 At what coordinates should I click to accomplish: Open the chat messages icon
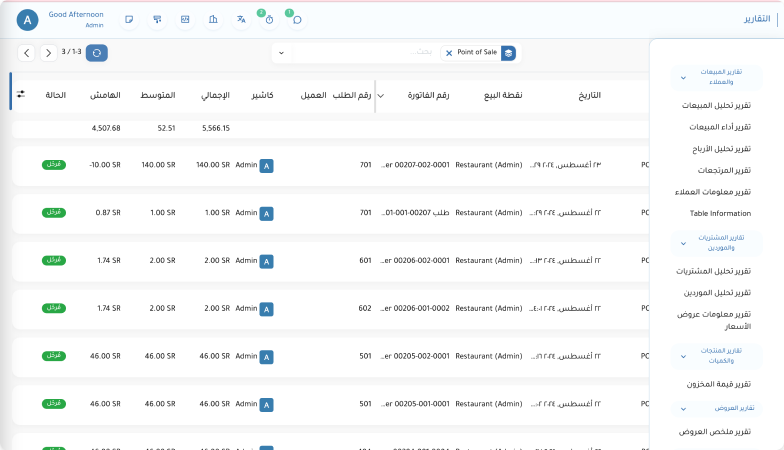(297, 20)
